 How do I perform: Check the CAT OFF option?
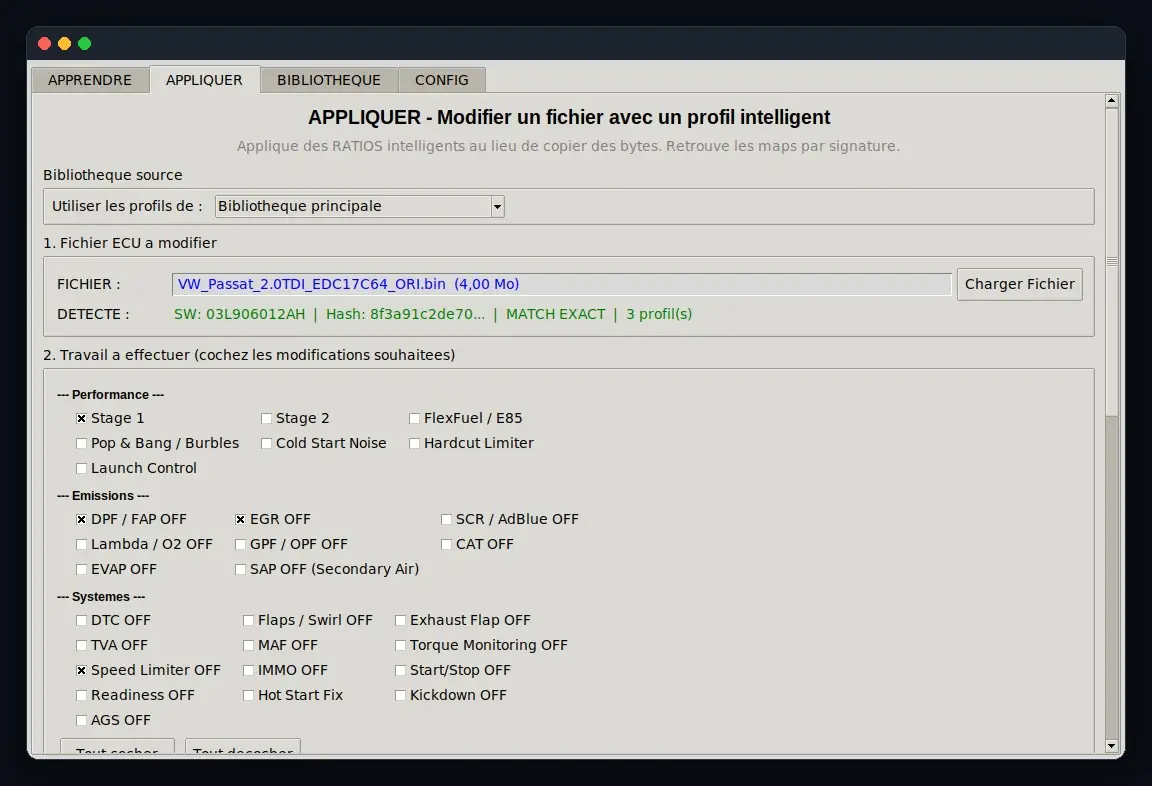(446, 544)
